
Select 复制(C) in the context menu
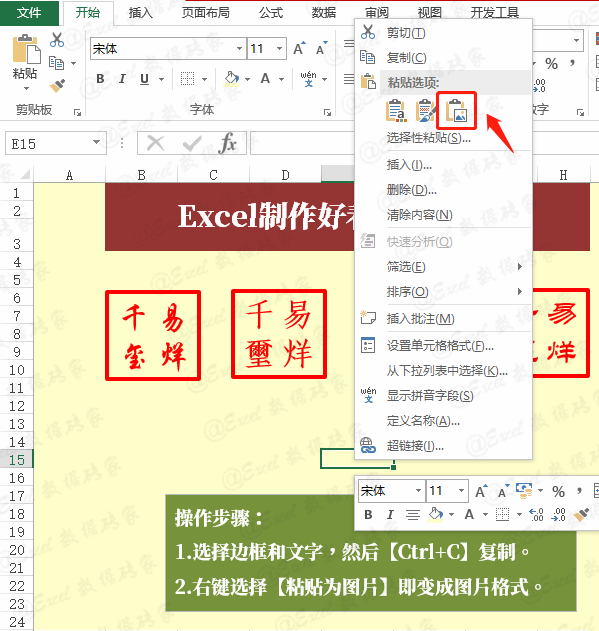tap(443, 58)
